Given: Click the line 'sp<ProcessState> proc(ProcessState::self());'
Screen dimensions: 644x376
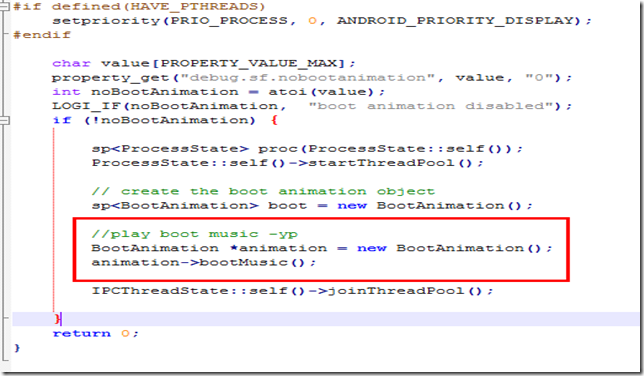Looking at the screenshot, I should click(307, 148).
